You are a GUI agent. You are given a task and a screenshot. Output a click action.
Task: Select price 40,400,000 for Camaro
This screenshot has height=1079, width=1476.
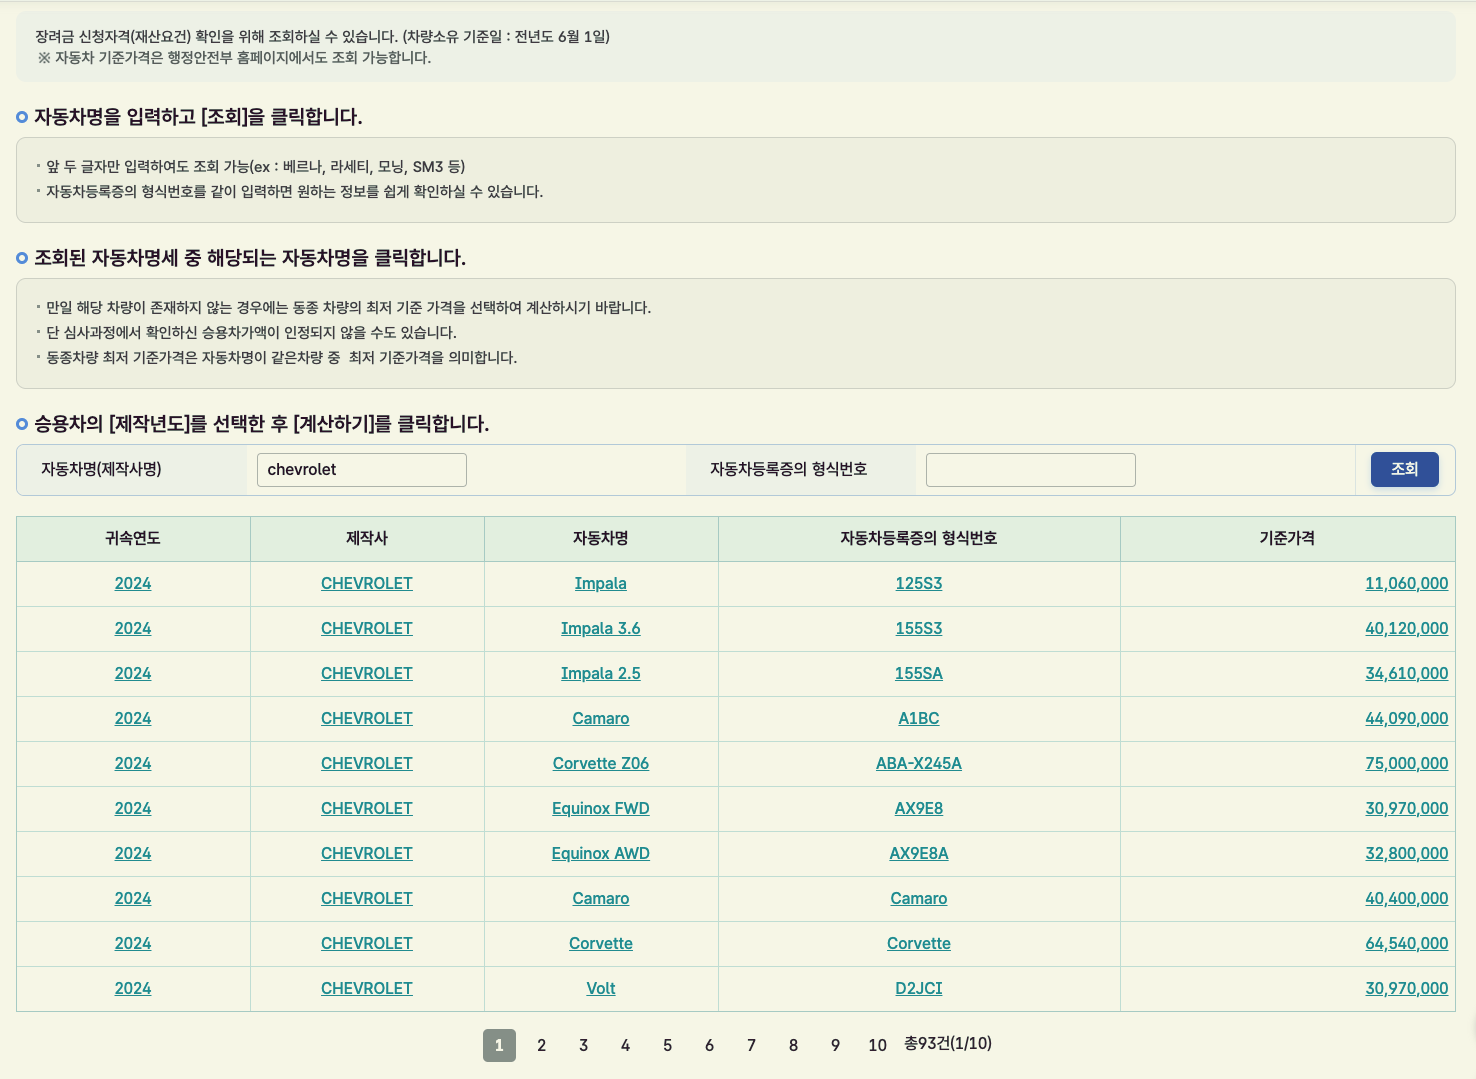coord(1406,898)
